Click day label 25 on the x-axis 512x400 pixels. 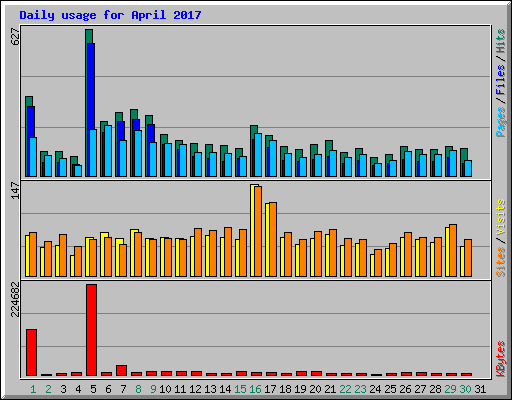(x=390, y=389)
